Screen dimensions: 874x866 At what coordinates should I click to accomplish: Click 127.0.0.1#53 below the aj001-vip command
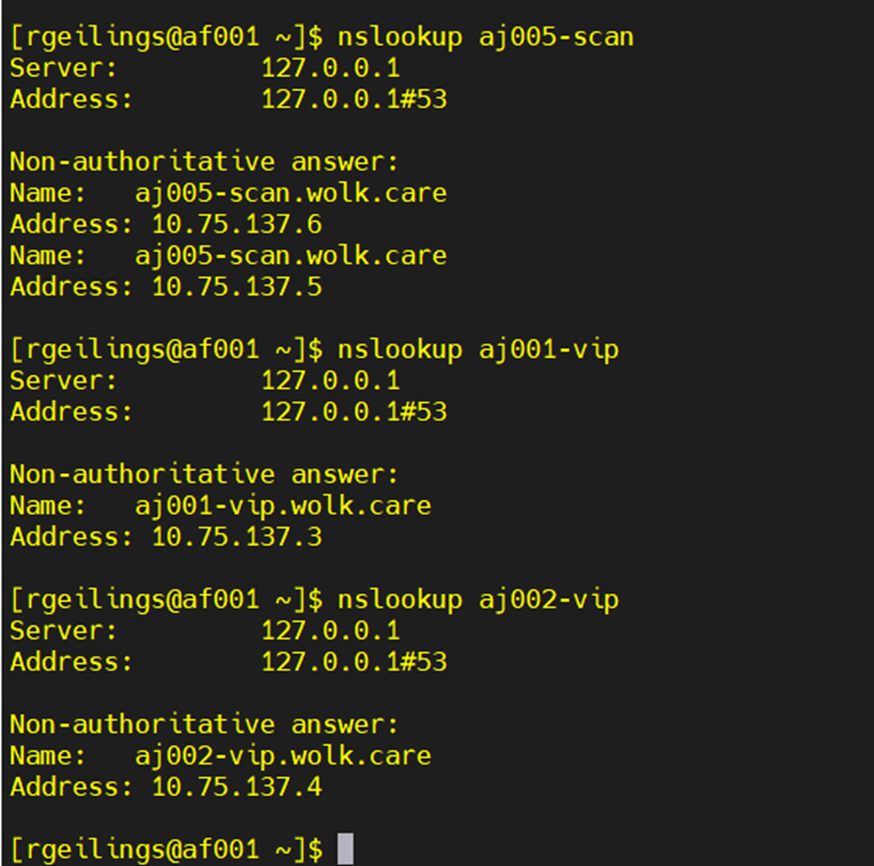(x=354, y=411)
